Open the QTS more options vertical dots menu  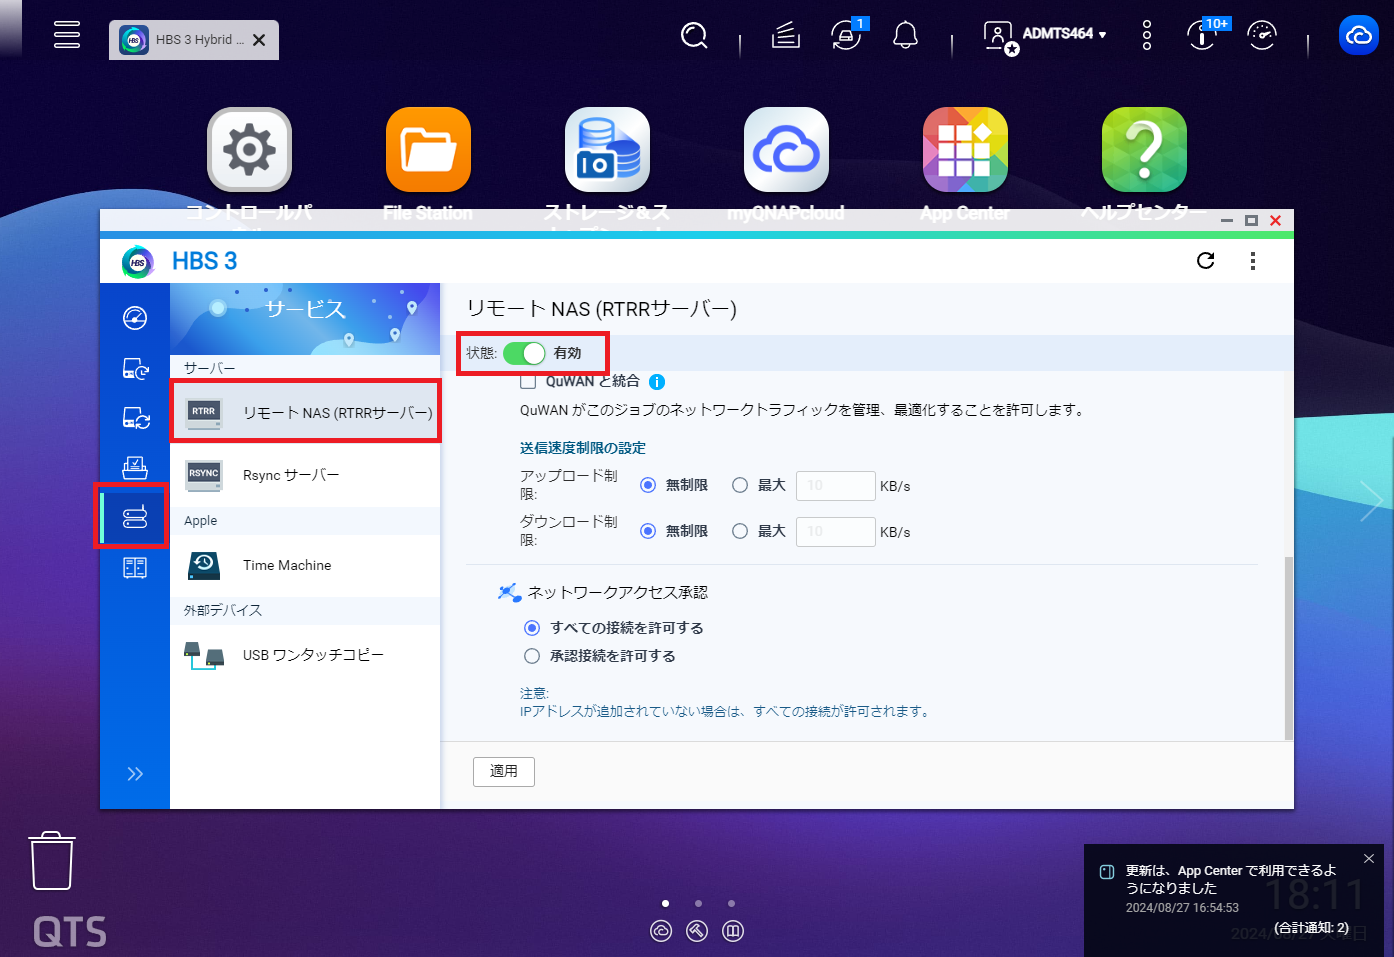[x=1147, y=35]
